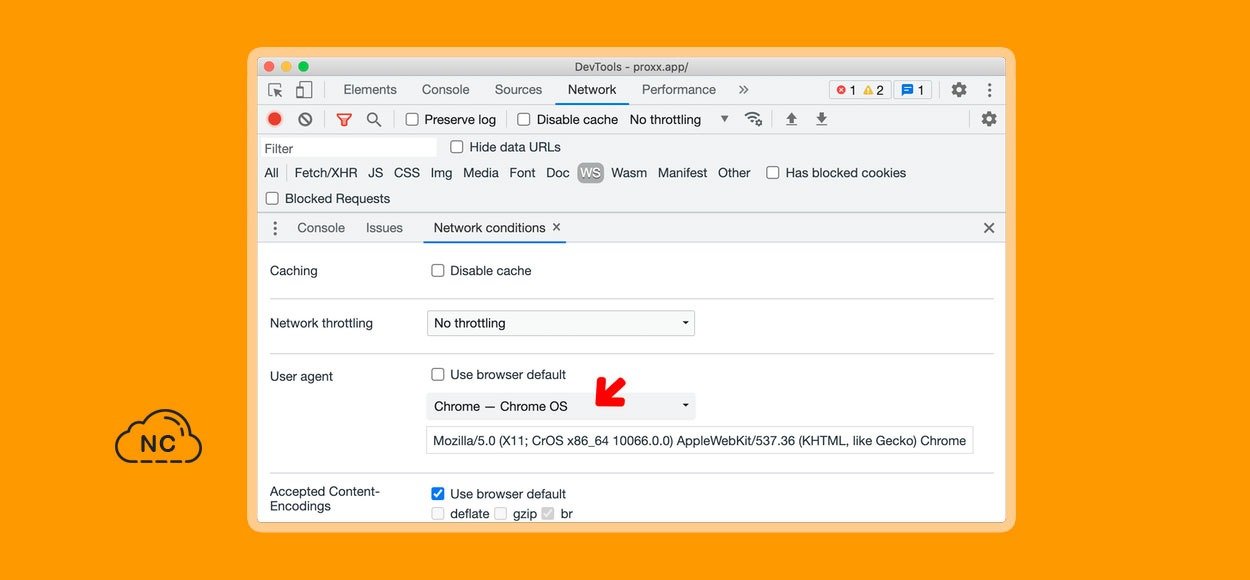
Task: Filter requests by JS
Action: click(x=376, y=173)
